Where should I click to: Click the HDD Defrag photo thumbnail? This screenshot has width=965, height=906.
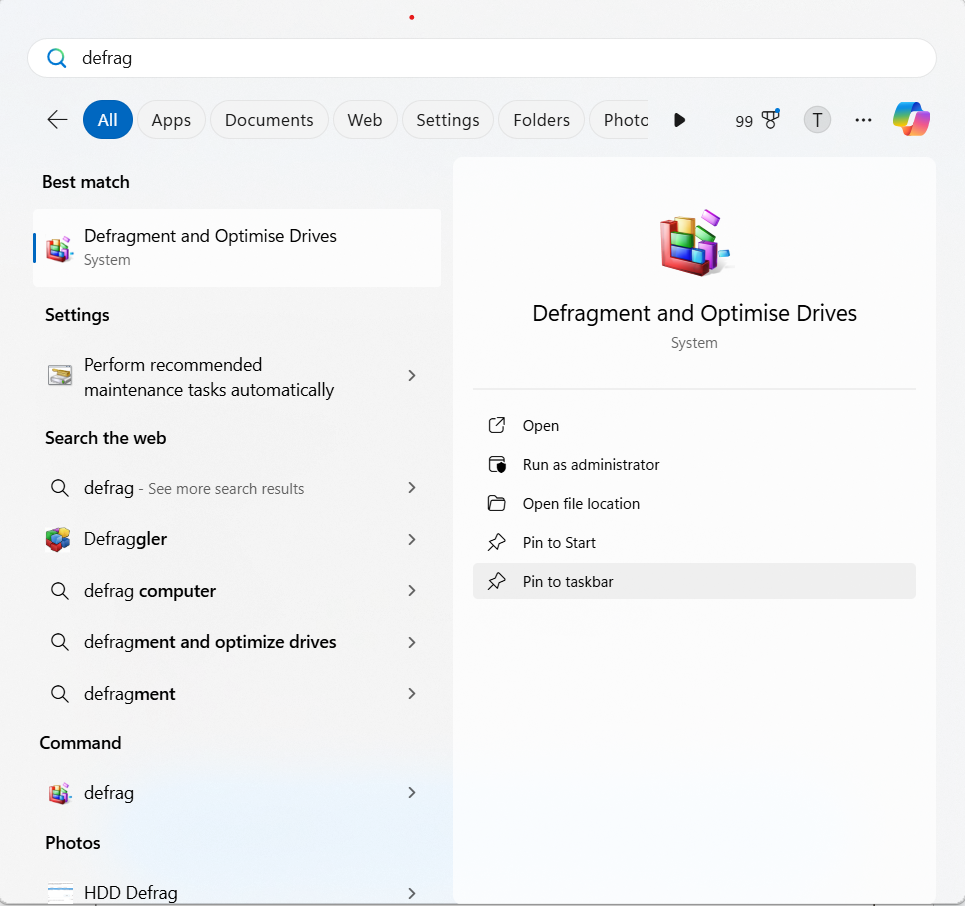point(60,891)
